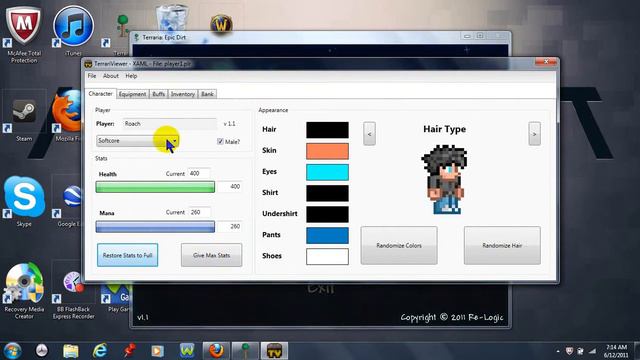Select next Hair Type arrow

coord(534,134)
